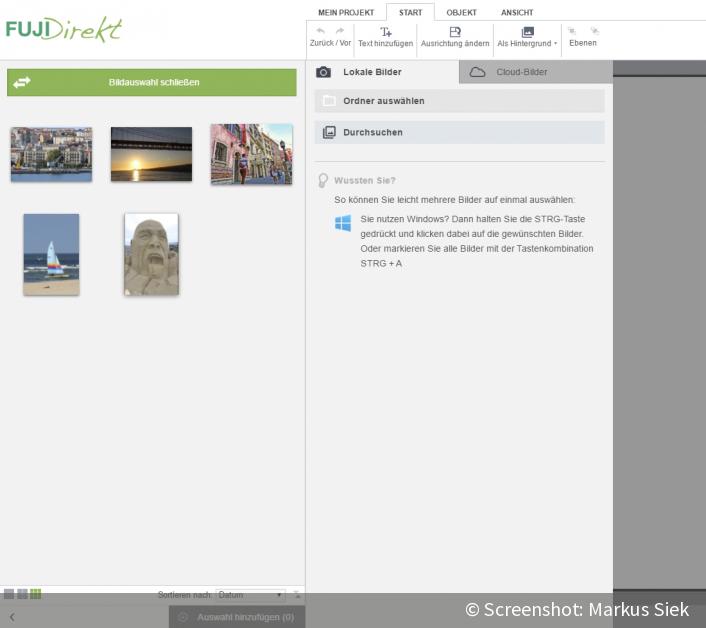Click the folder icon in Ordner auswählen

(329, 101)
